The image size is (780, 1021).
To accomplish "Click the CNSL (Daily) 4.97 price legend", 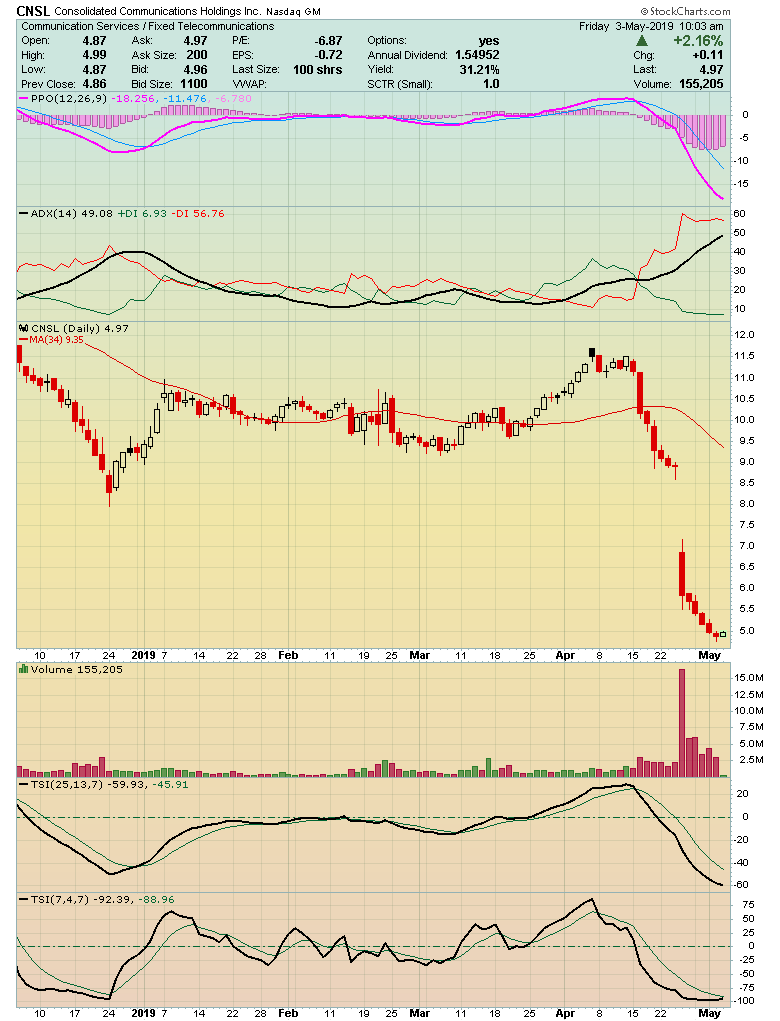I will [74, 328].
